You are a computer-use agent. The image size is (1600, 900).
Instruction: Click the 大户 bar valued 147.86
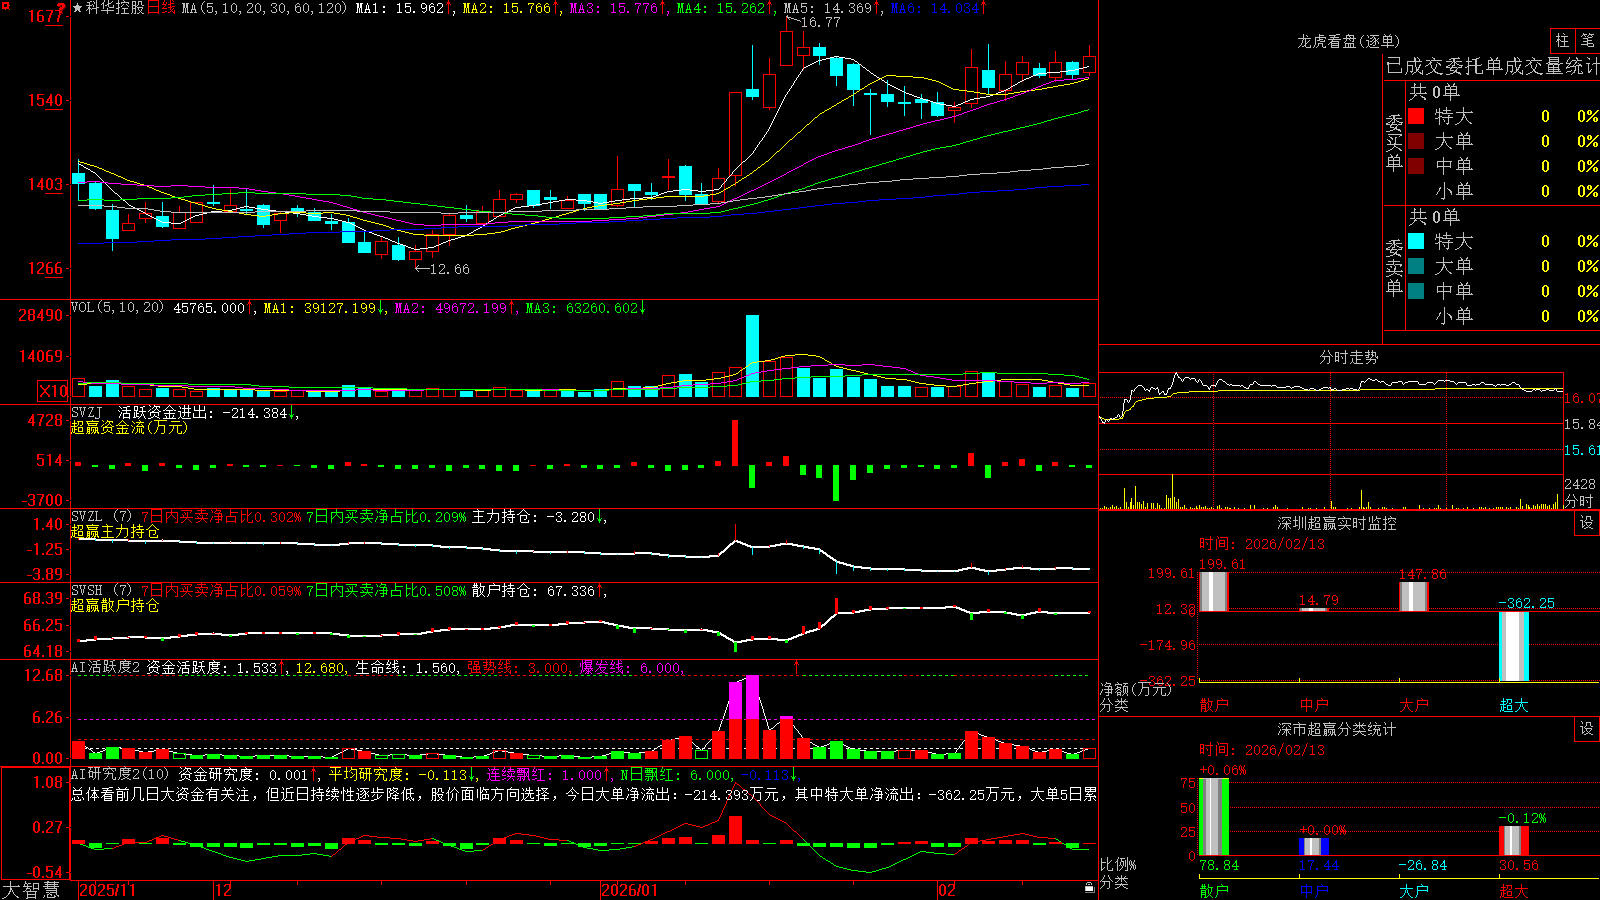[1414, 596]
